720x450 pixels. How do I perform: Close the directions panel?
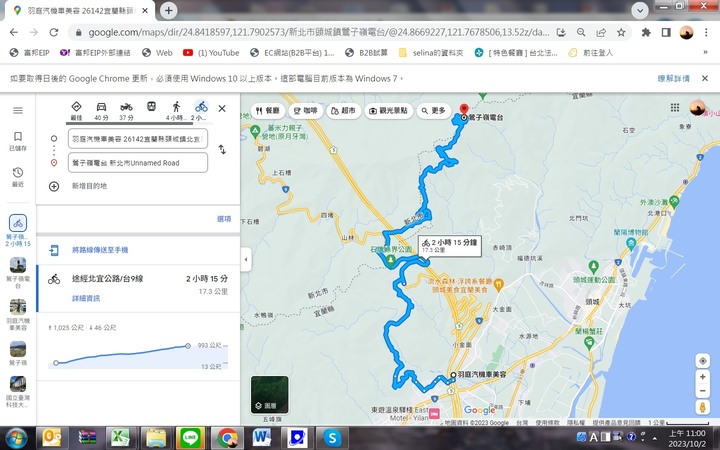click(x=222, y=109)
